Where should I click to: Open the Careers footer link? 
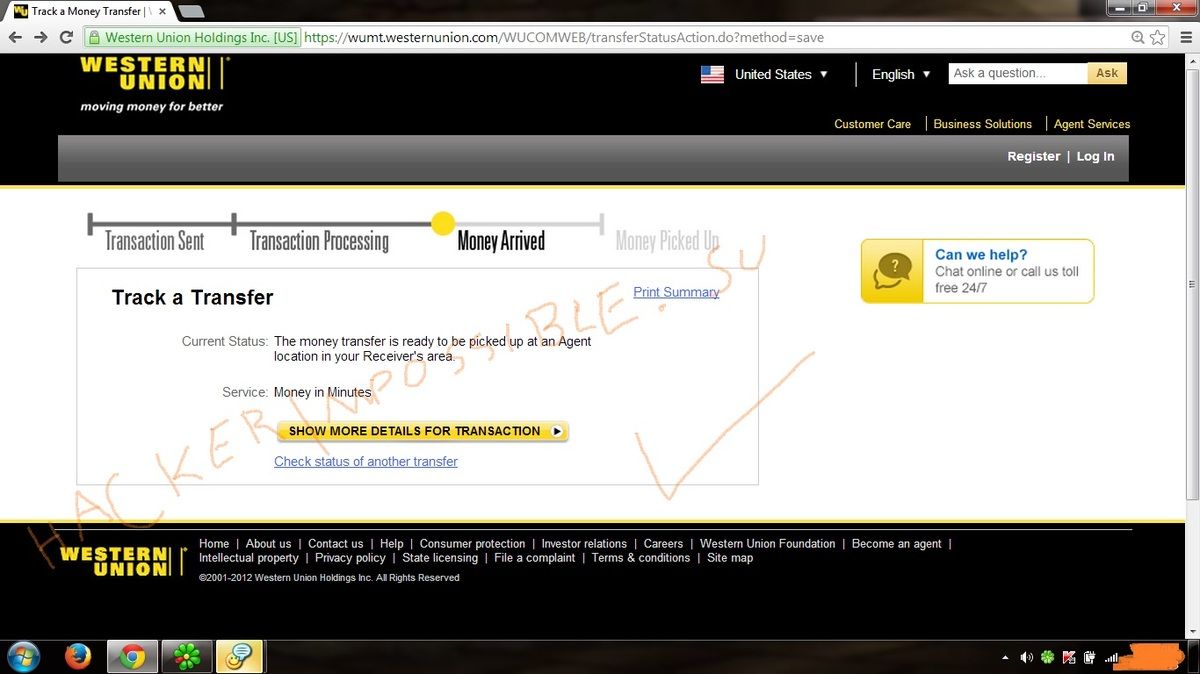(663, 544)
